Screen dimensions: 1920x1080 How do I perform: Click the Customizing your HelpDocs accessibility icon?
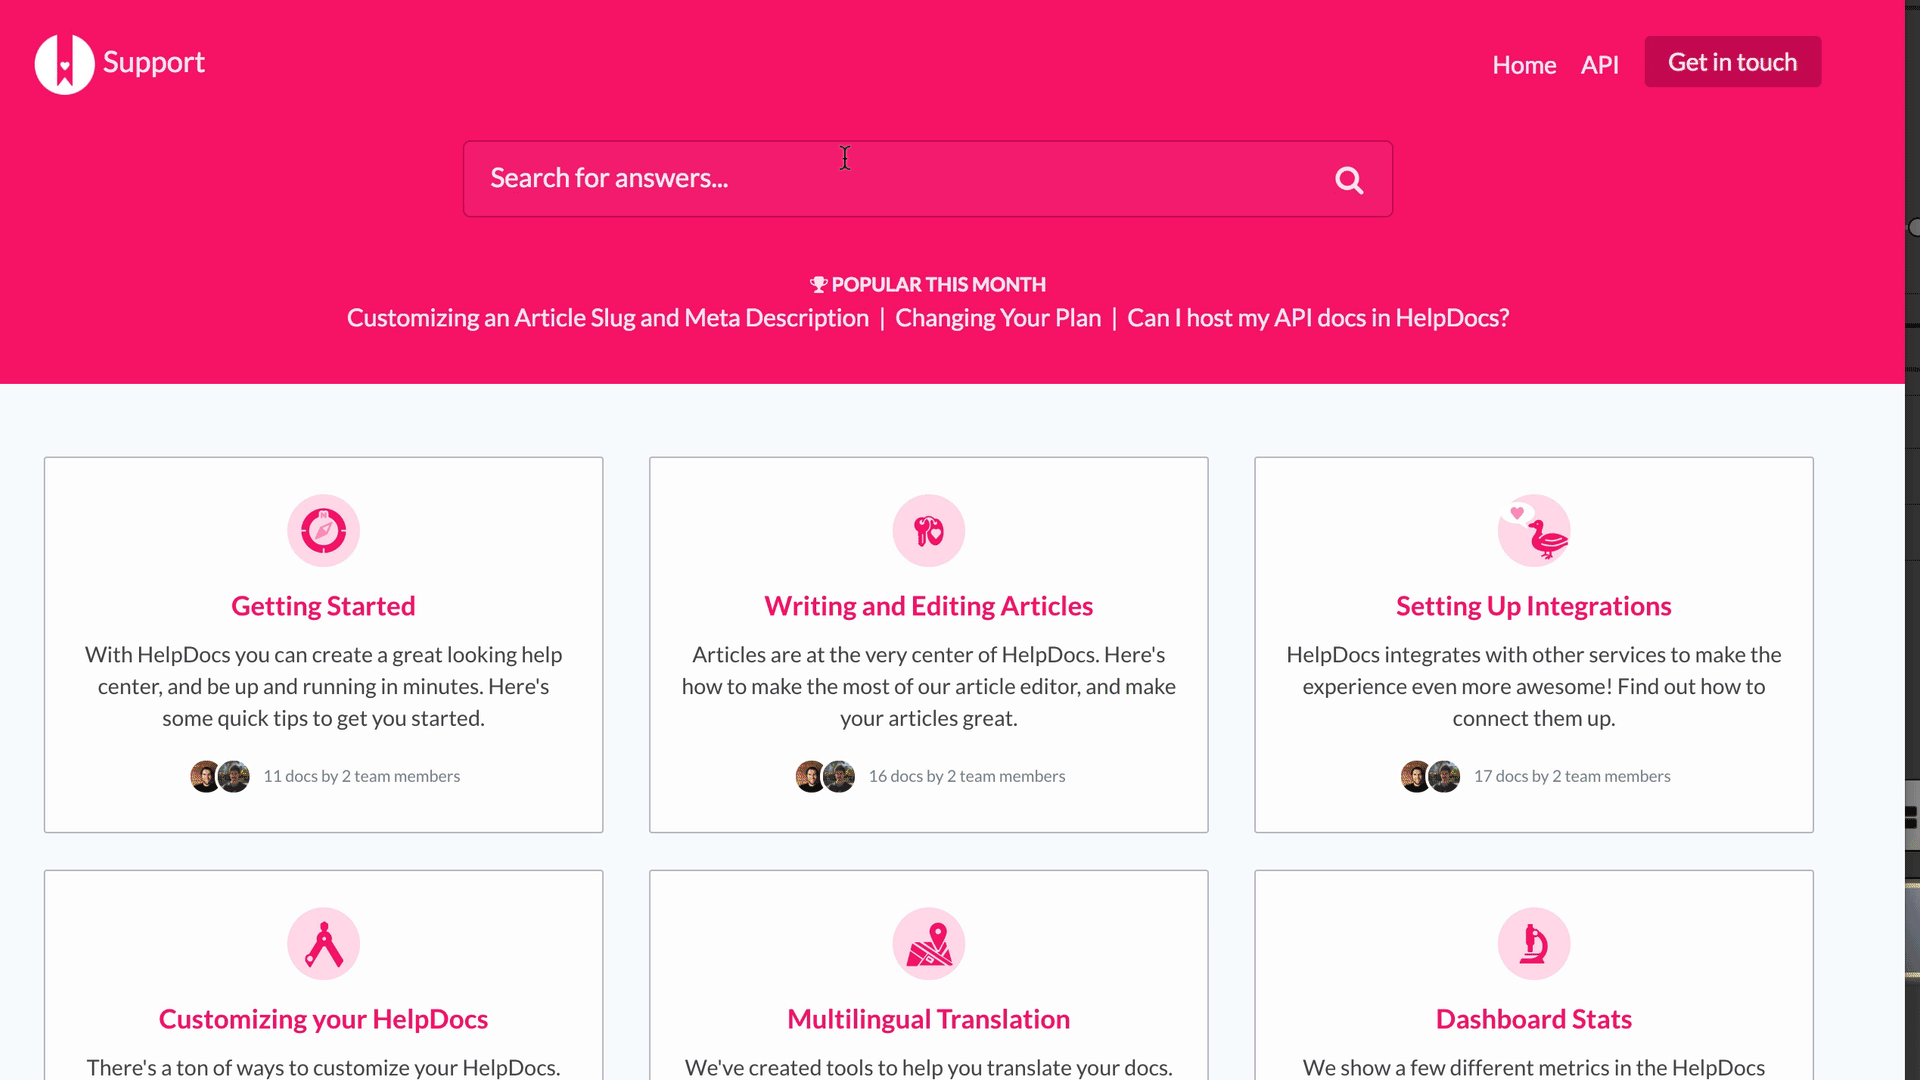[x=323, y=943]
